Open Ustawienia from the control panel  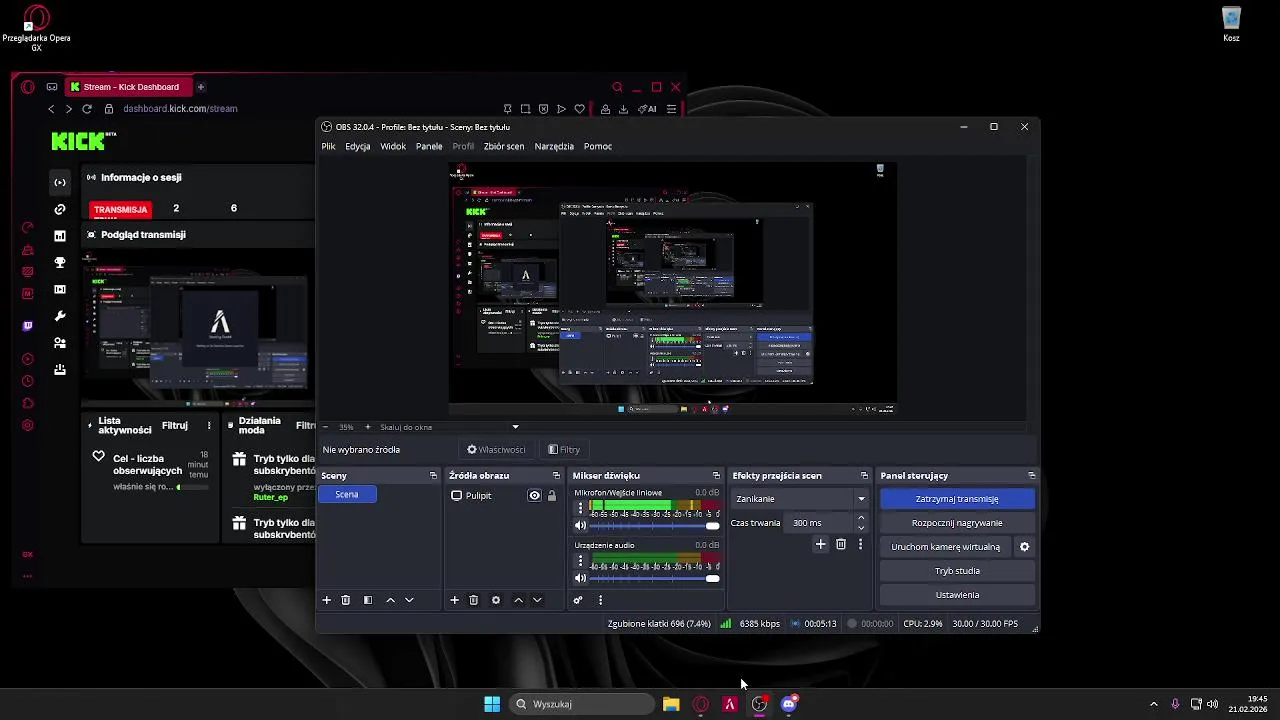(x=957, y=595)
